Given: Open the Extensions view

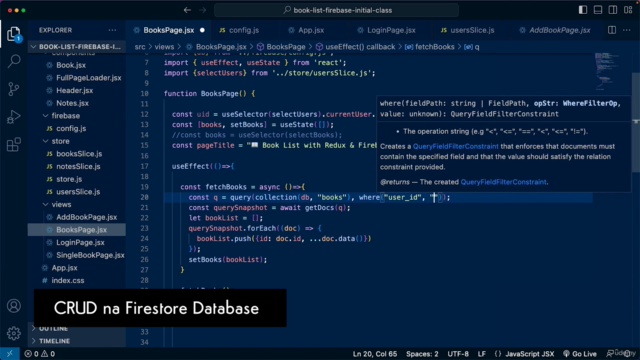Looking at the screenshot, I should click(x=13, y=144).
